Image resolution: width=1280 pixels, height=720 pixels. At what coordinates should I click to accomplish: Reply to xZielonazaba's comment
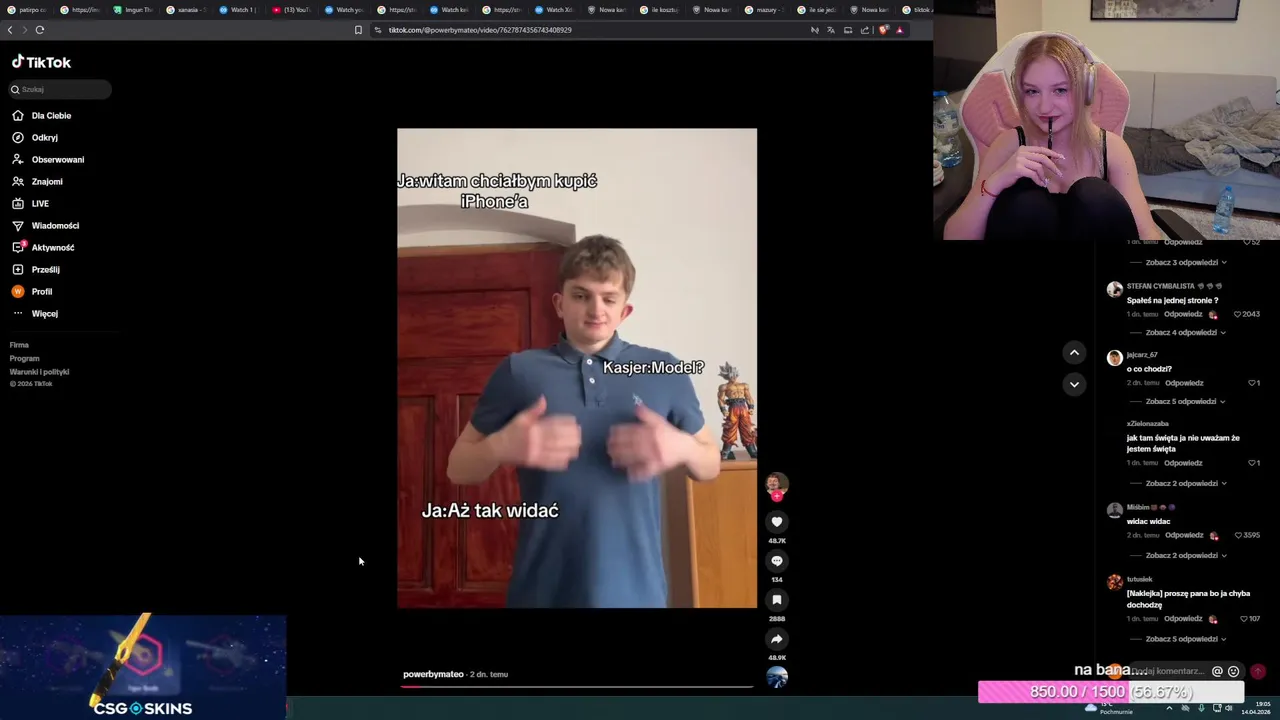pos(1183,463)
